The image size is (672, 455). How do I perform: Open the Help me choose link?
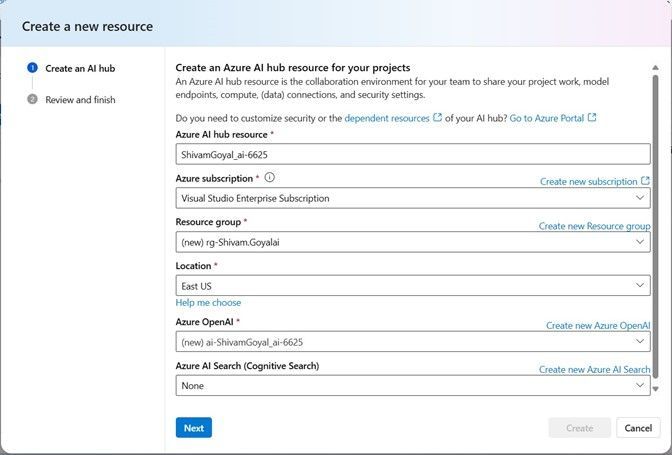208,303
